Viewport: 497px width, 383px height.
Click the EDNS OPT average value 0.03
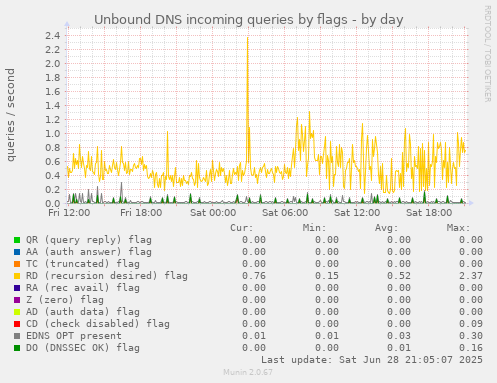coord(398,336)
